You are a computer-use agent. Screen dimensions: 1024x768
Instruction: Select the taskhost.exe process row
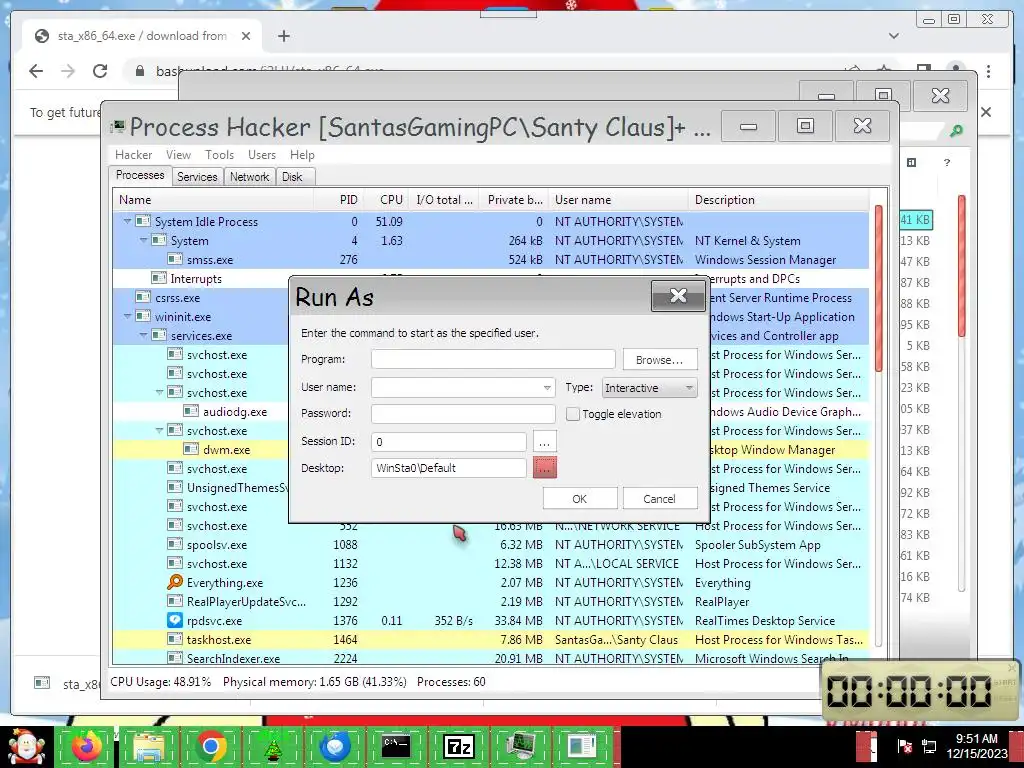[x=491, y=639]
